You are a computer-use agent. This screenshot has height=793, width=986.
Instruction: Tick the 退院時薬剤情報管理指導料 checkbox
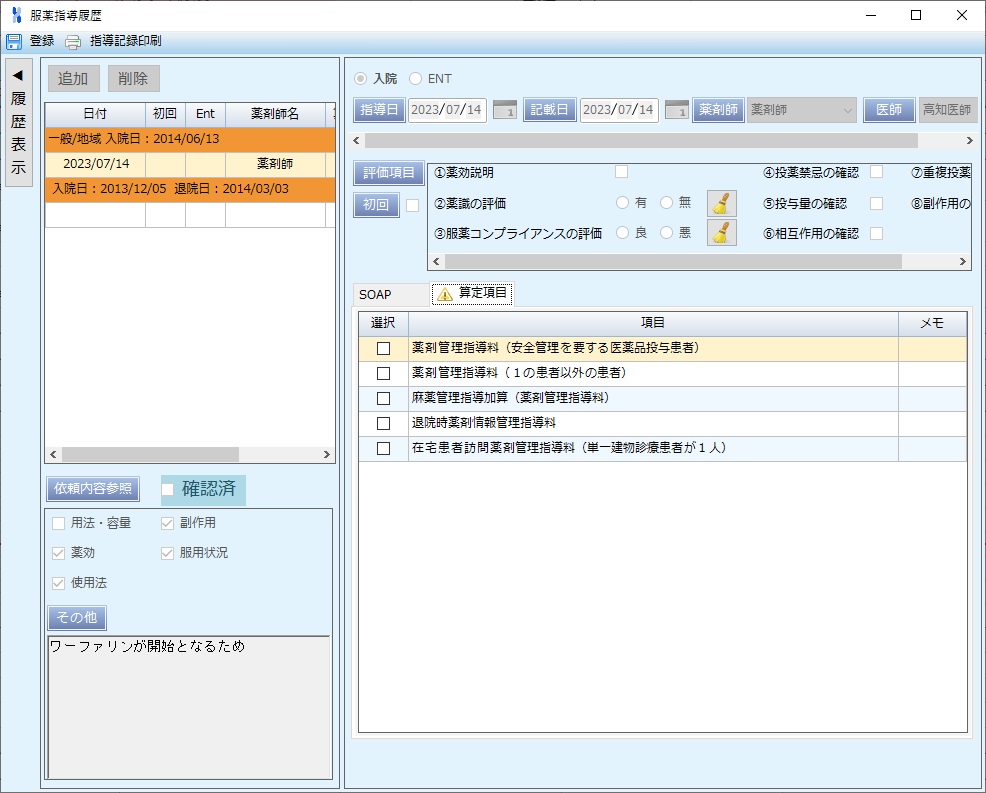pos(383,424)
